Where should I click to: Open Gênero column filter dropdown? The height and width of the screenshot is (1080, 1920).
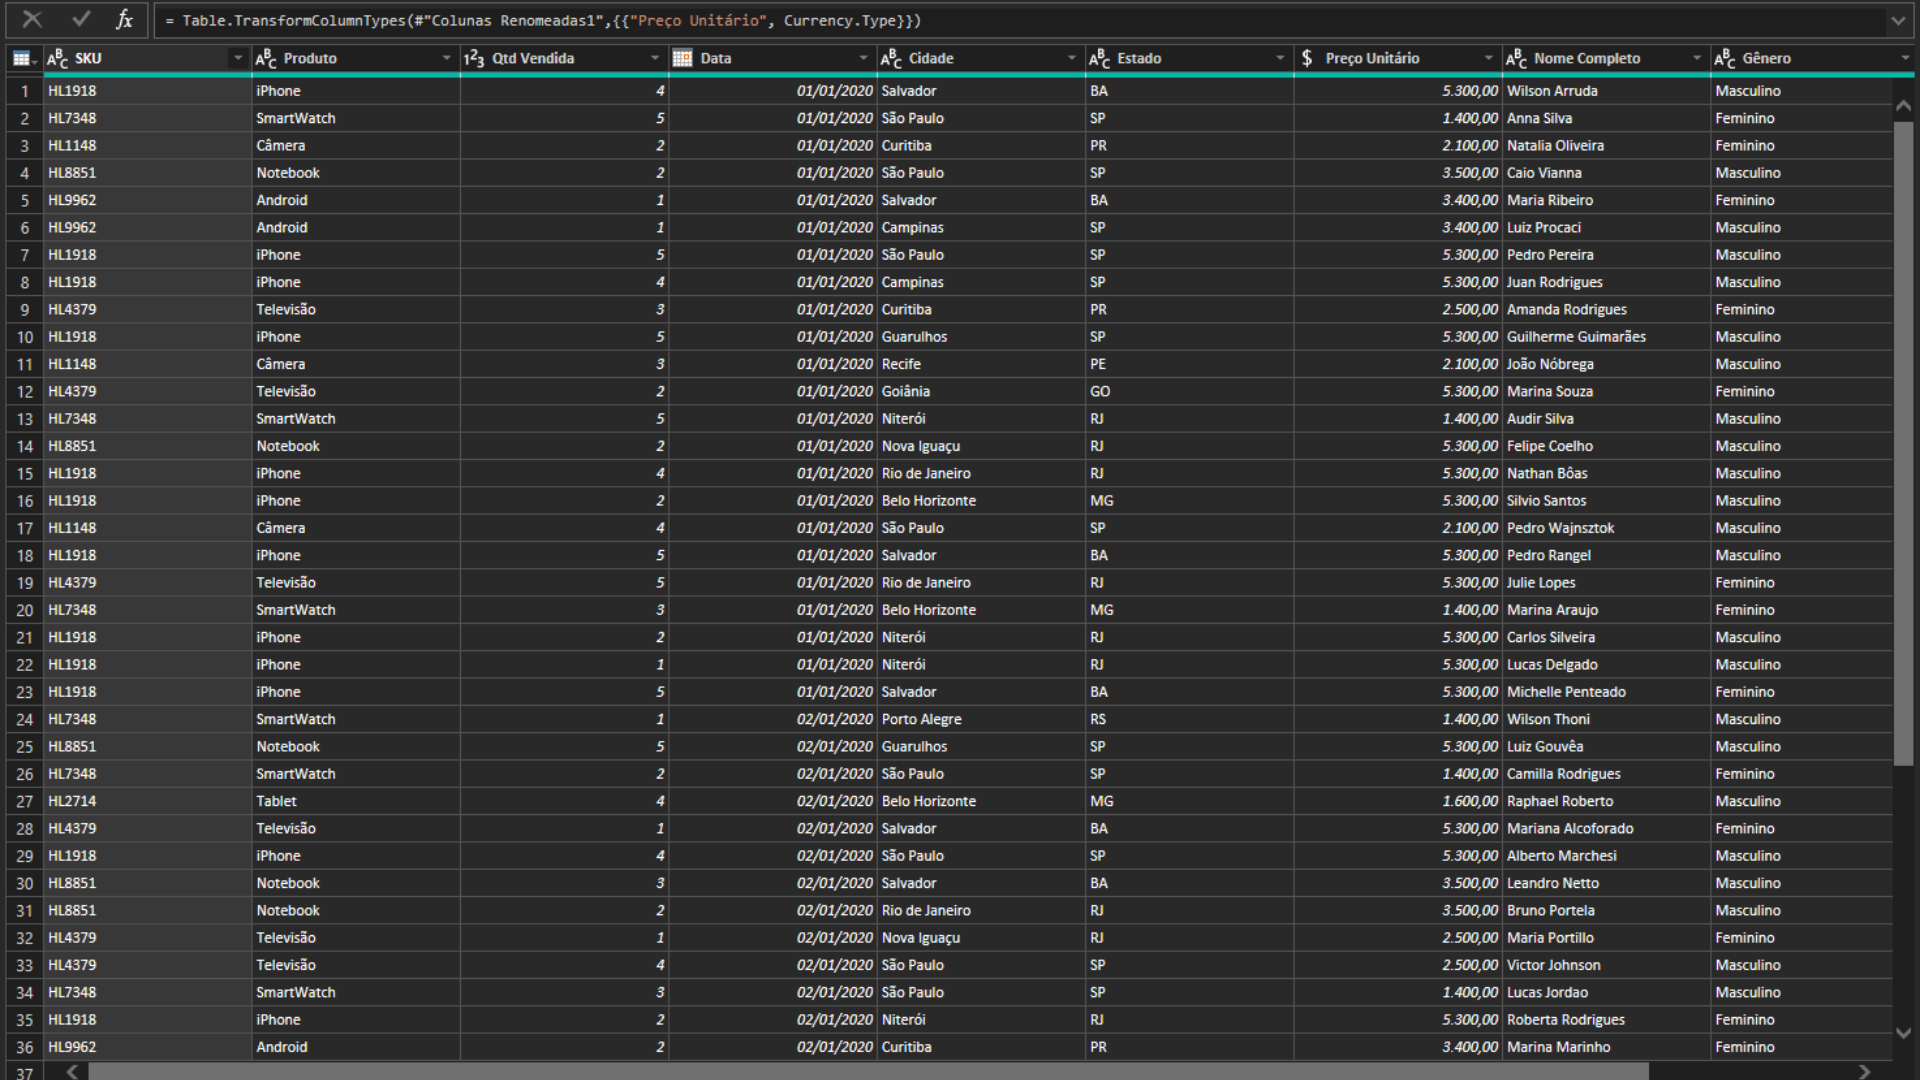tap(1905, 59)
